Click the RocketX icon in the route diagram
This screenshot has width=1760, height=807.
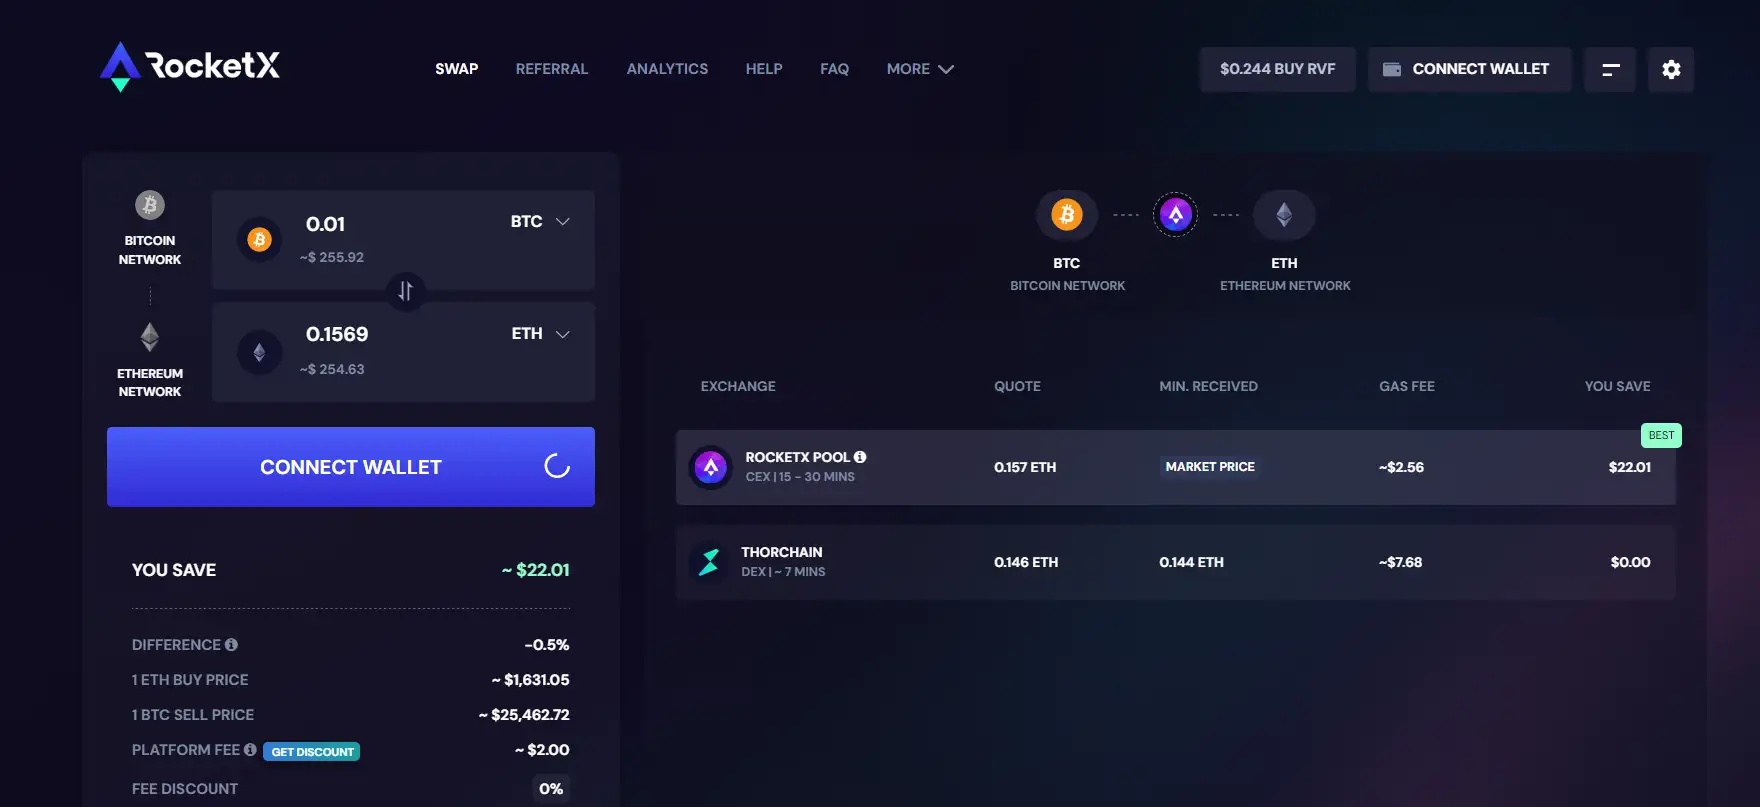(1176, 214)
